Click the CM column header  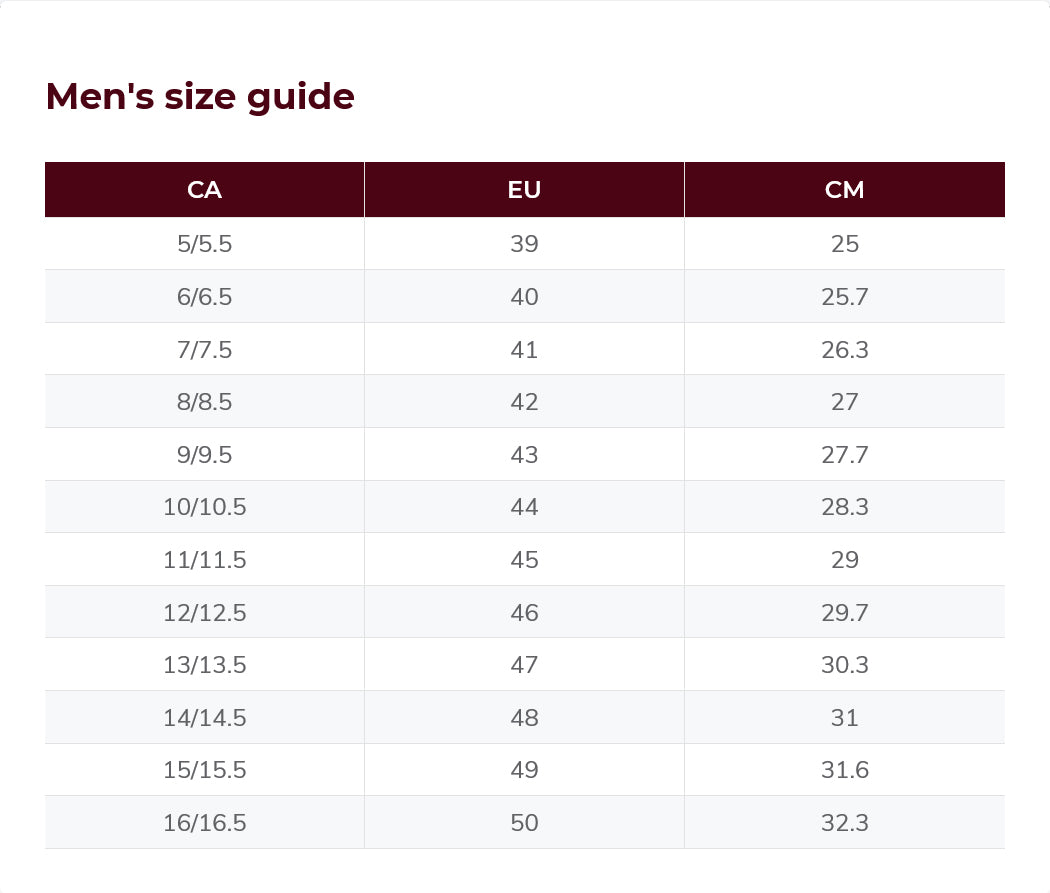(844, 190)
